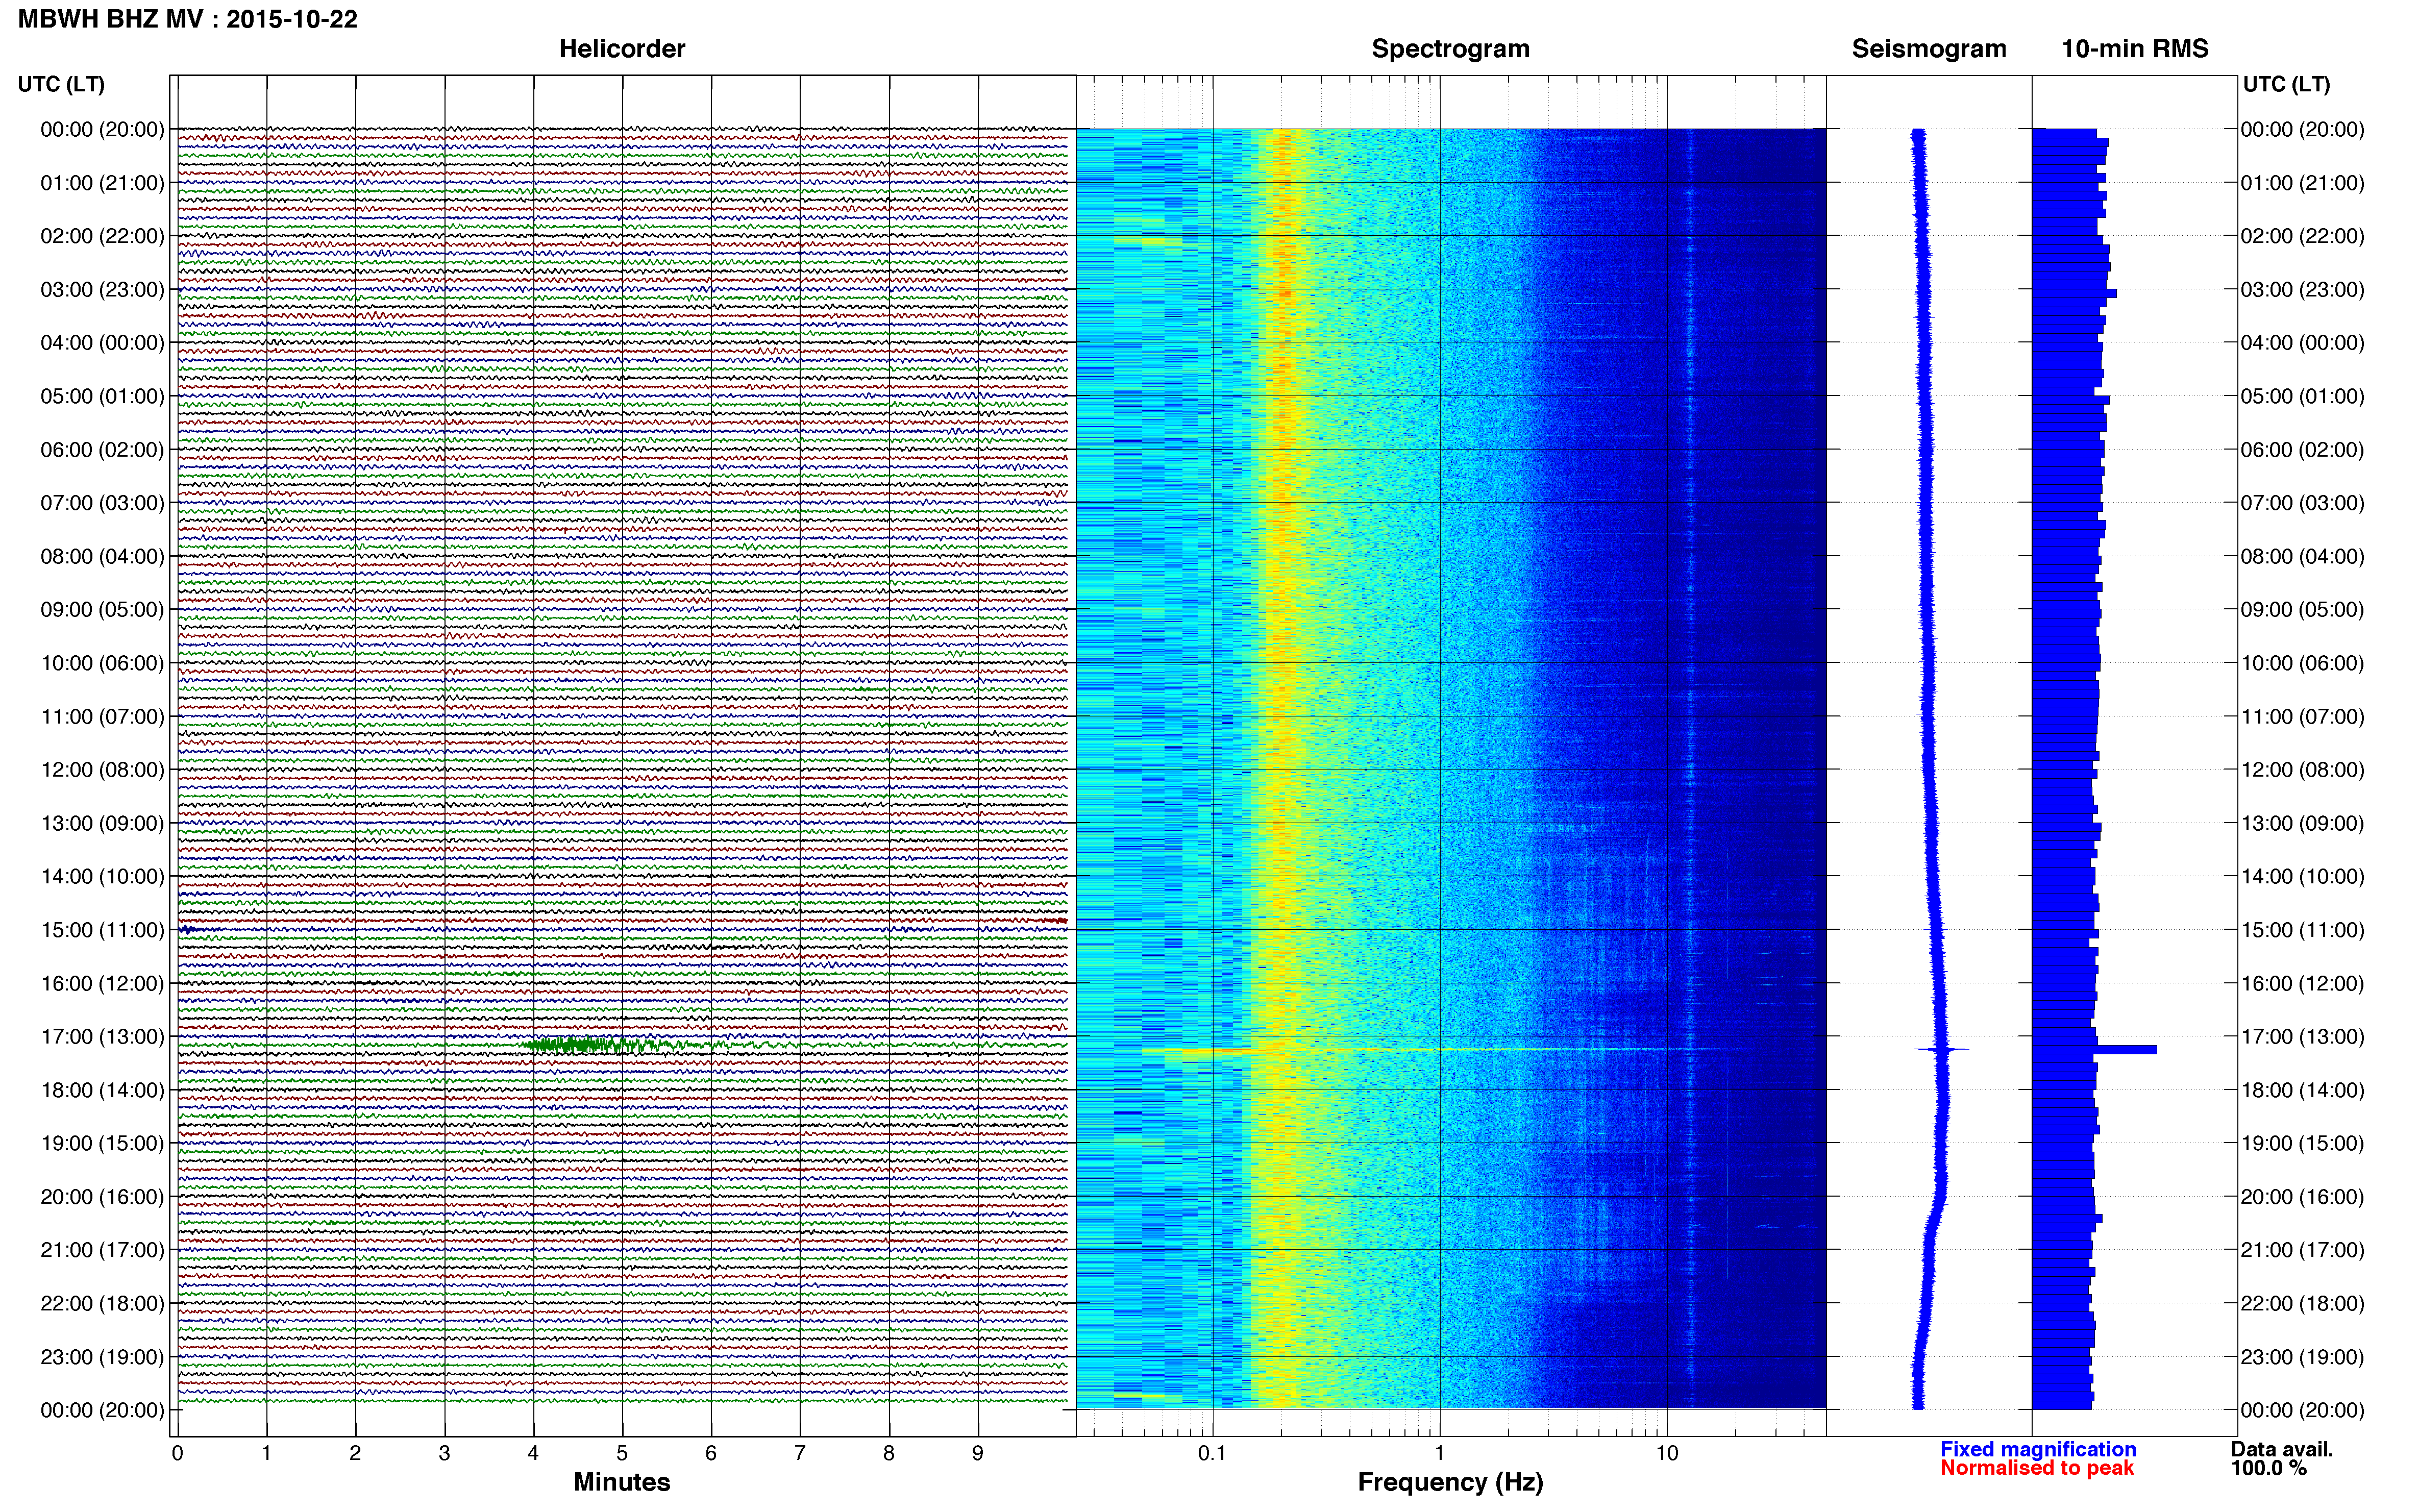Screen dimensions: 2419x1512
Task: Click the '9' minutes tick label
Action: point(978,1453)
